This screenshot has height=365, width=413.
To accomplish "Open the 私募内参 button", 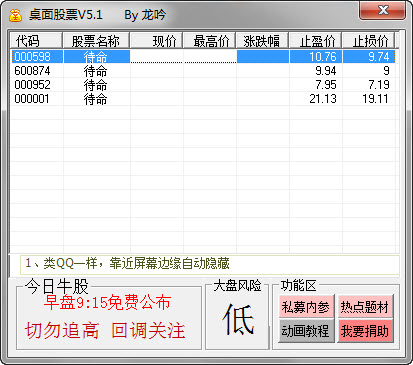I will pos(306,307).
